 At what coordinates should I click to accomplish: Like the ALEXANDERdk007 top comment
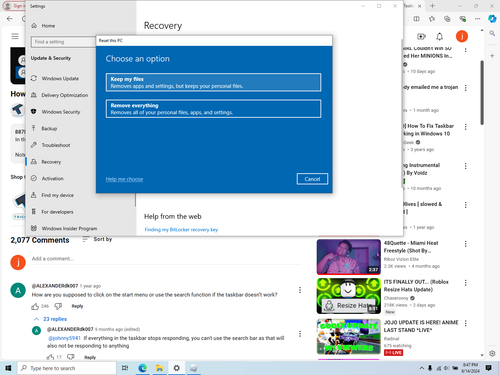[x=35, y=306]
